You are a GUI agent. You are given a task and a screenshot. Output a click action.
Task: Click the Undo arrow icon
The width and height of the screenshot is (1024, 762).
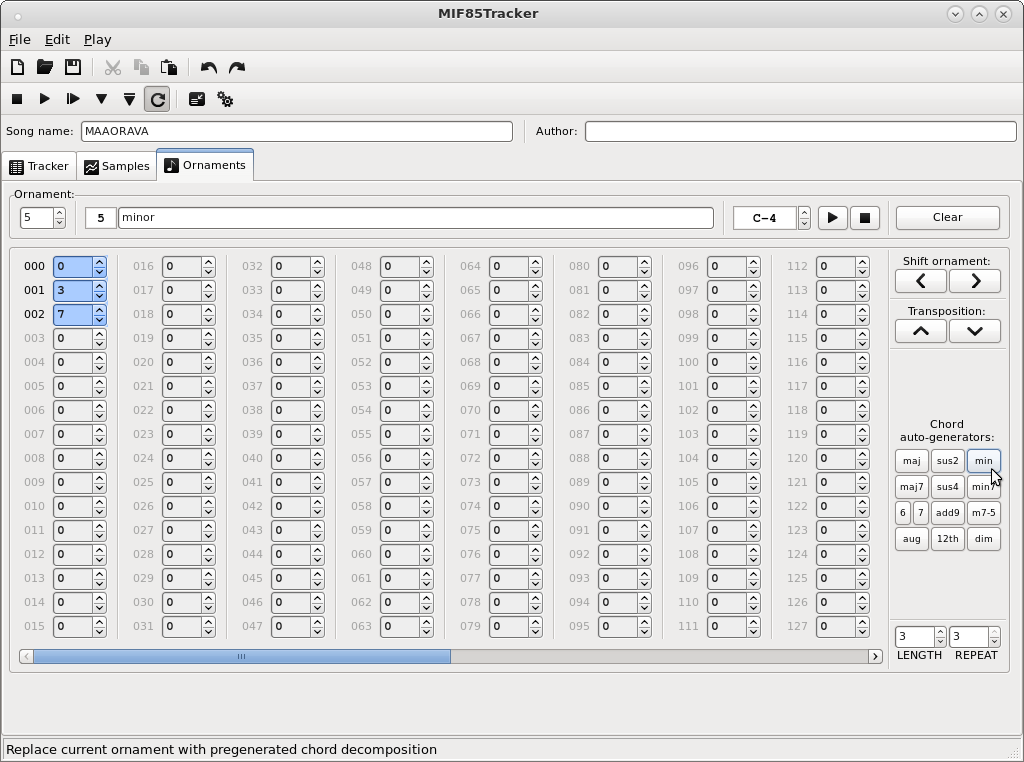[208, 67]
